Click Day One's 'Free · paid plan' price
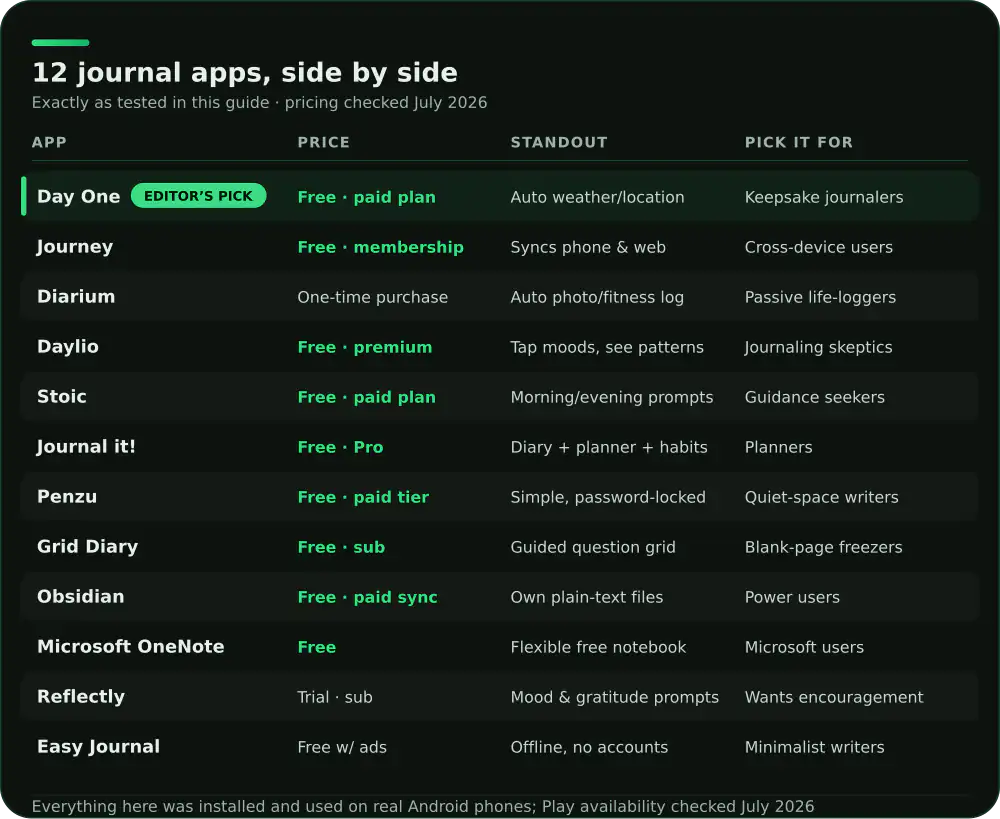Image resolution: width=1000 pixels, height=819 pixels. click(367, 197)
